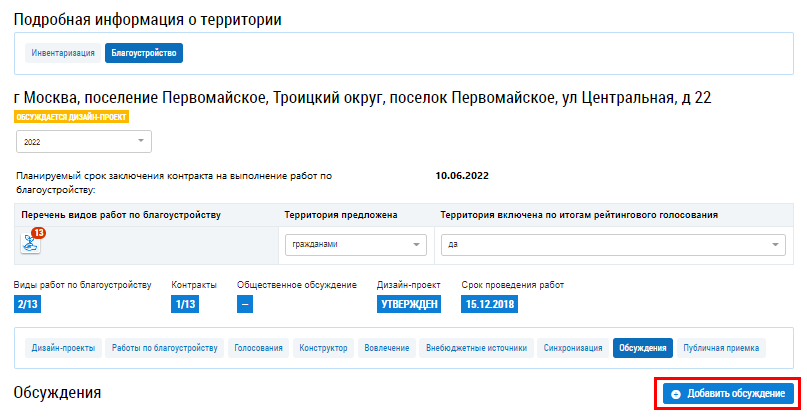Expand the 'гражданами' territory proposed dropdown
Screen dimensions: 807x417
click(355, 245)
